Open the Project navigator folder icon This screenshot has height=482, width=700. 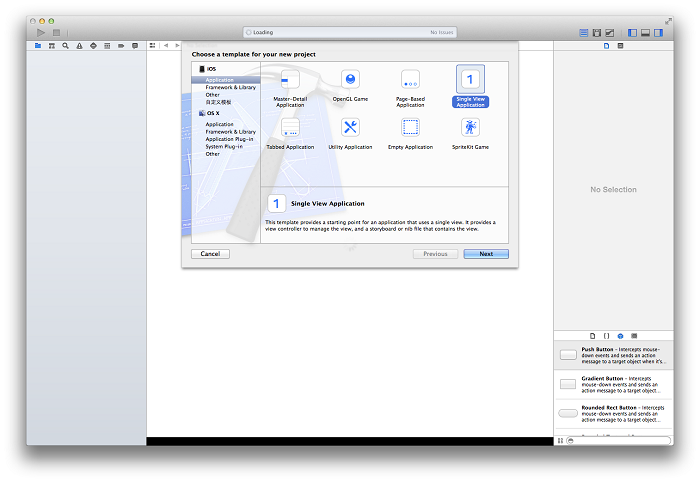point(38,46)
